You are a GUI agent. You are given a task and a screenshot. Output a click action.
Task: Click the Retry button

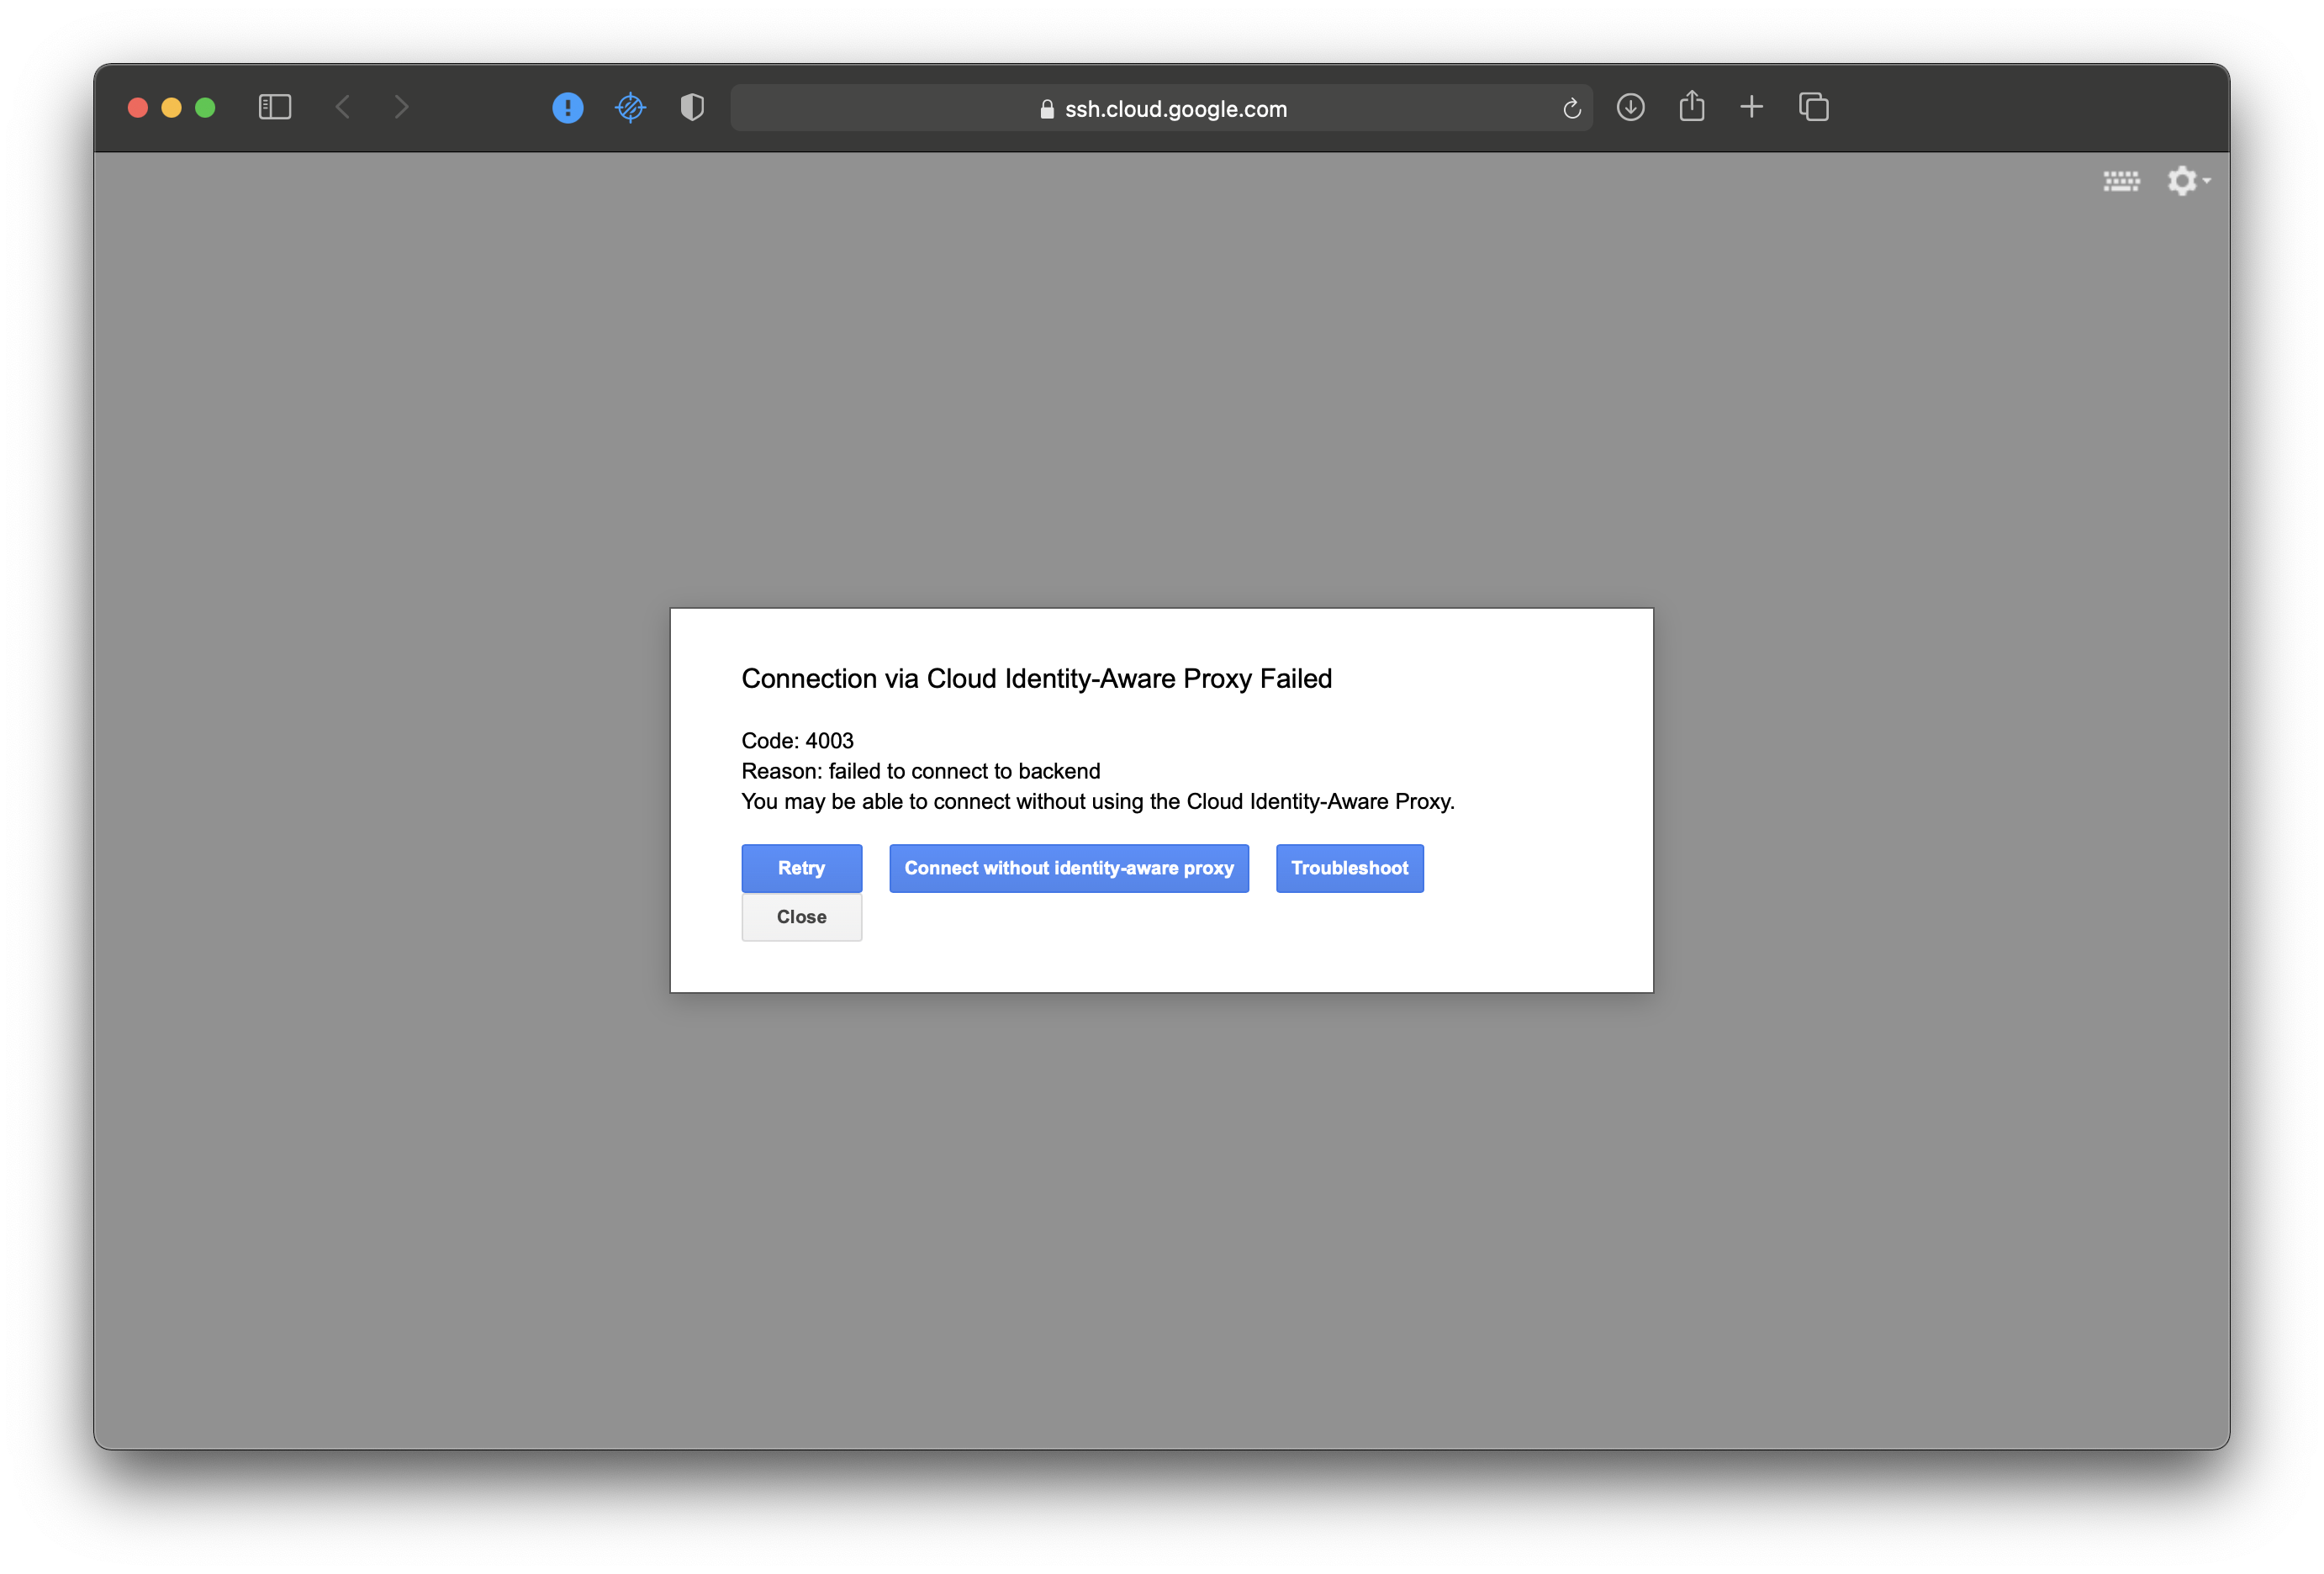coord(801,868)
